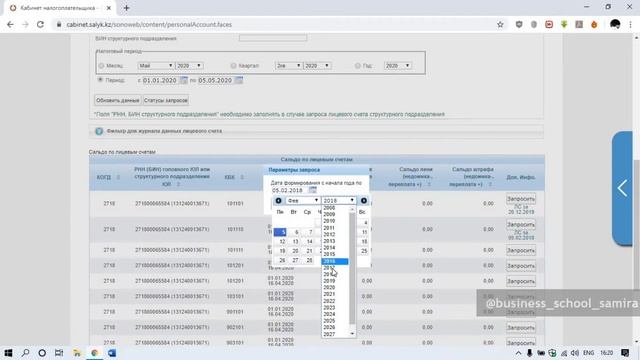Screen dimensions: 640x360
Task: Select the Квартал radio button
Action: tap(233, 66)
